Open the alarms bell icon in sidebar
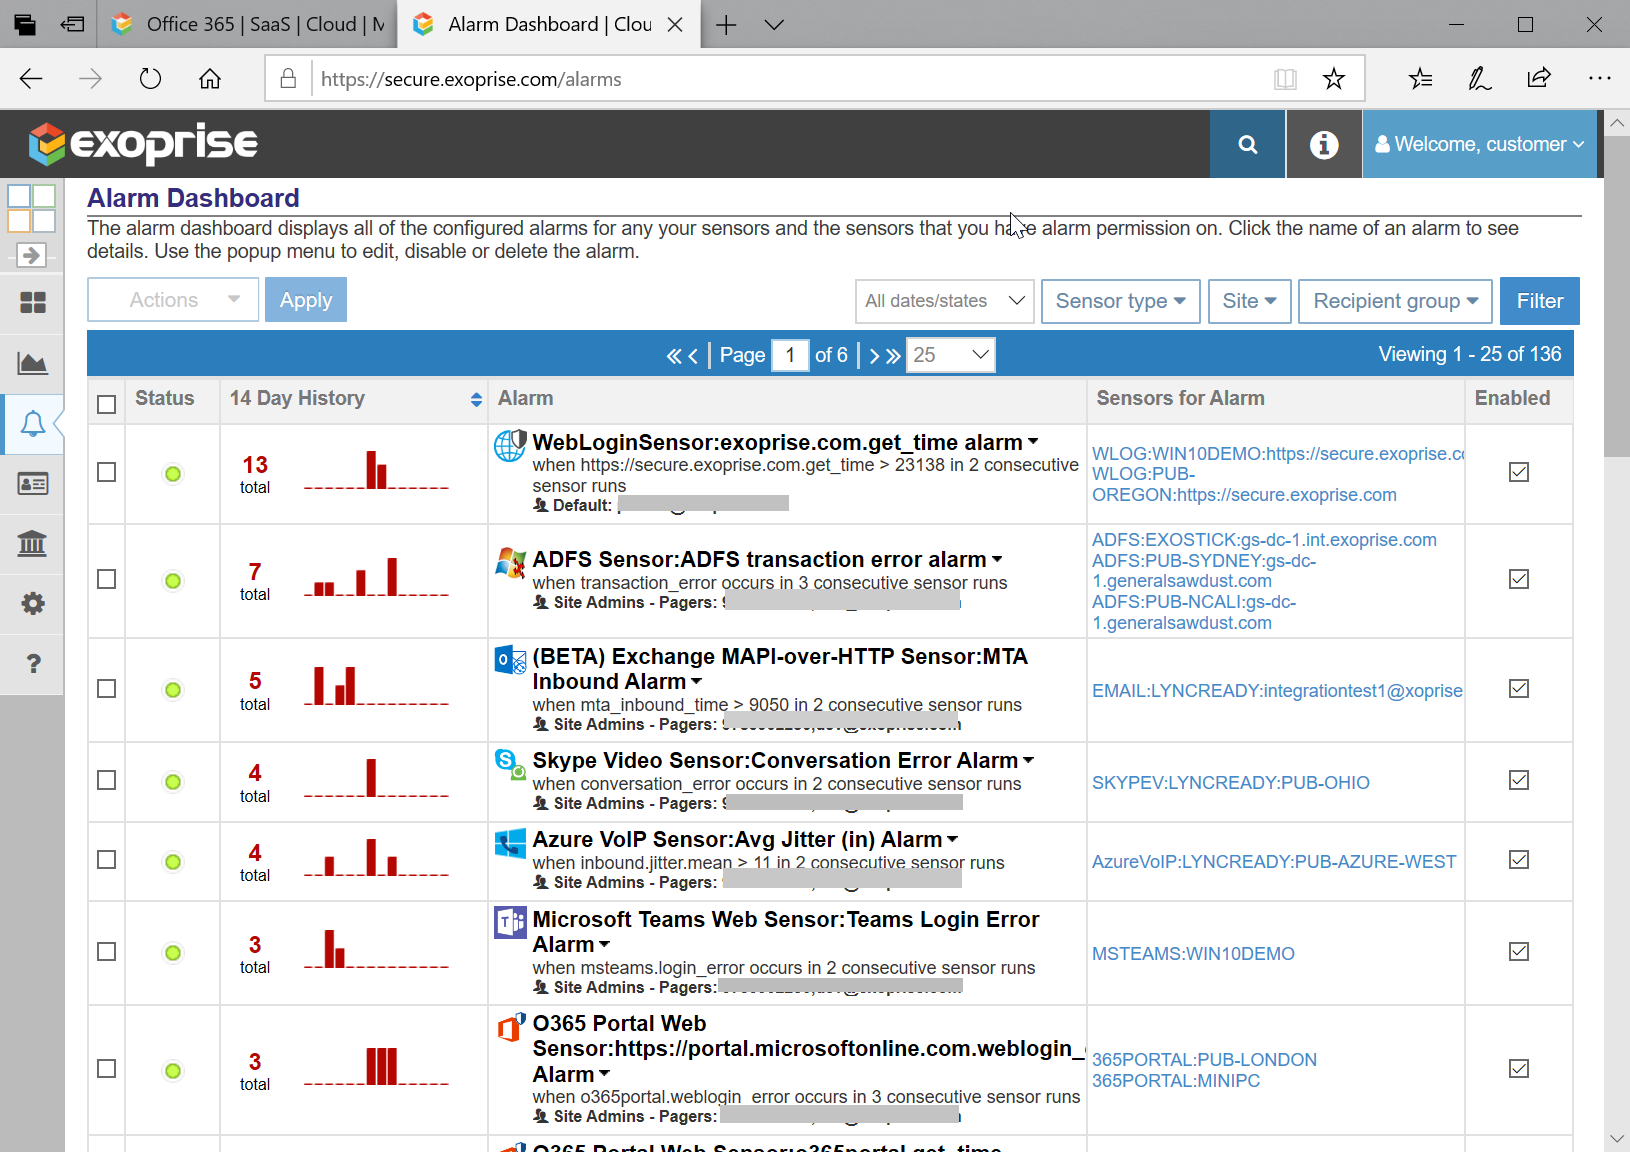 [x=33, y=424]
